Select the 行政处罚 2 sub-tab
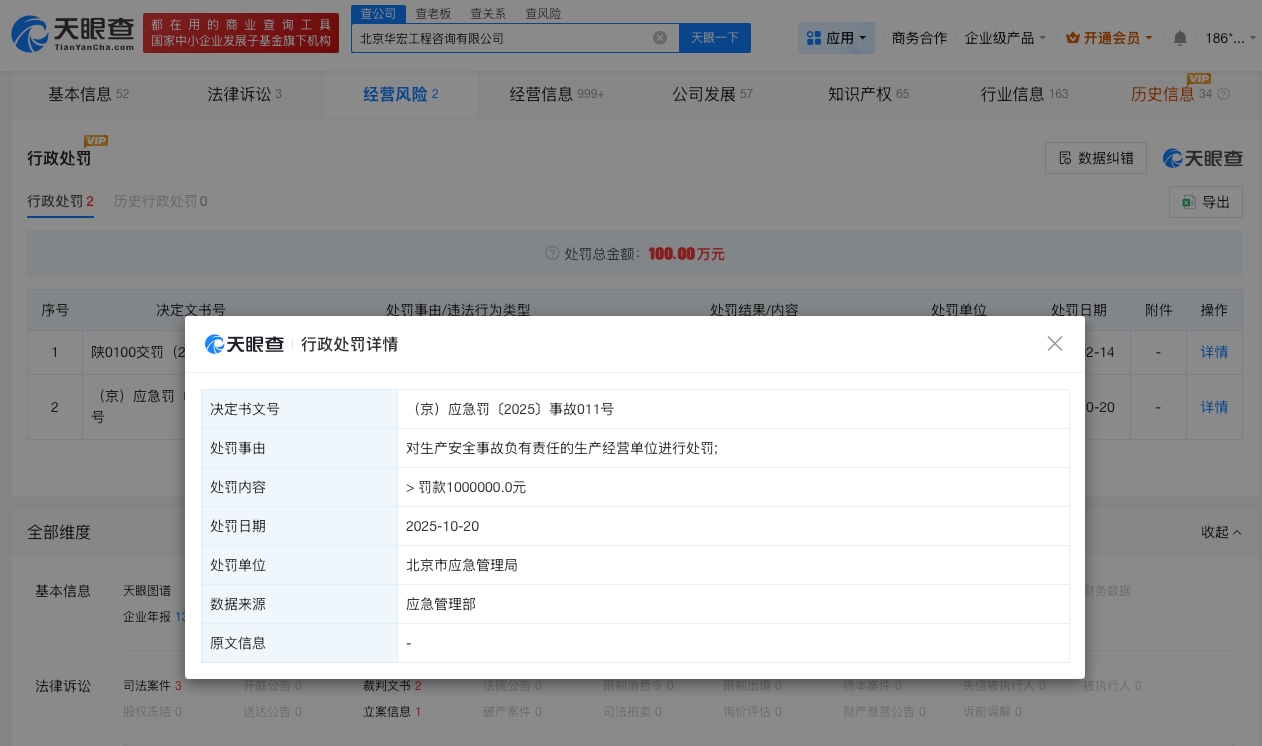The height and width of the screenshot is (746, 1262). (60, 201)
